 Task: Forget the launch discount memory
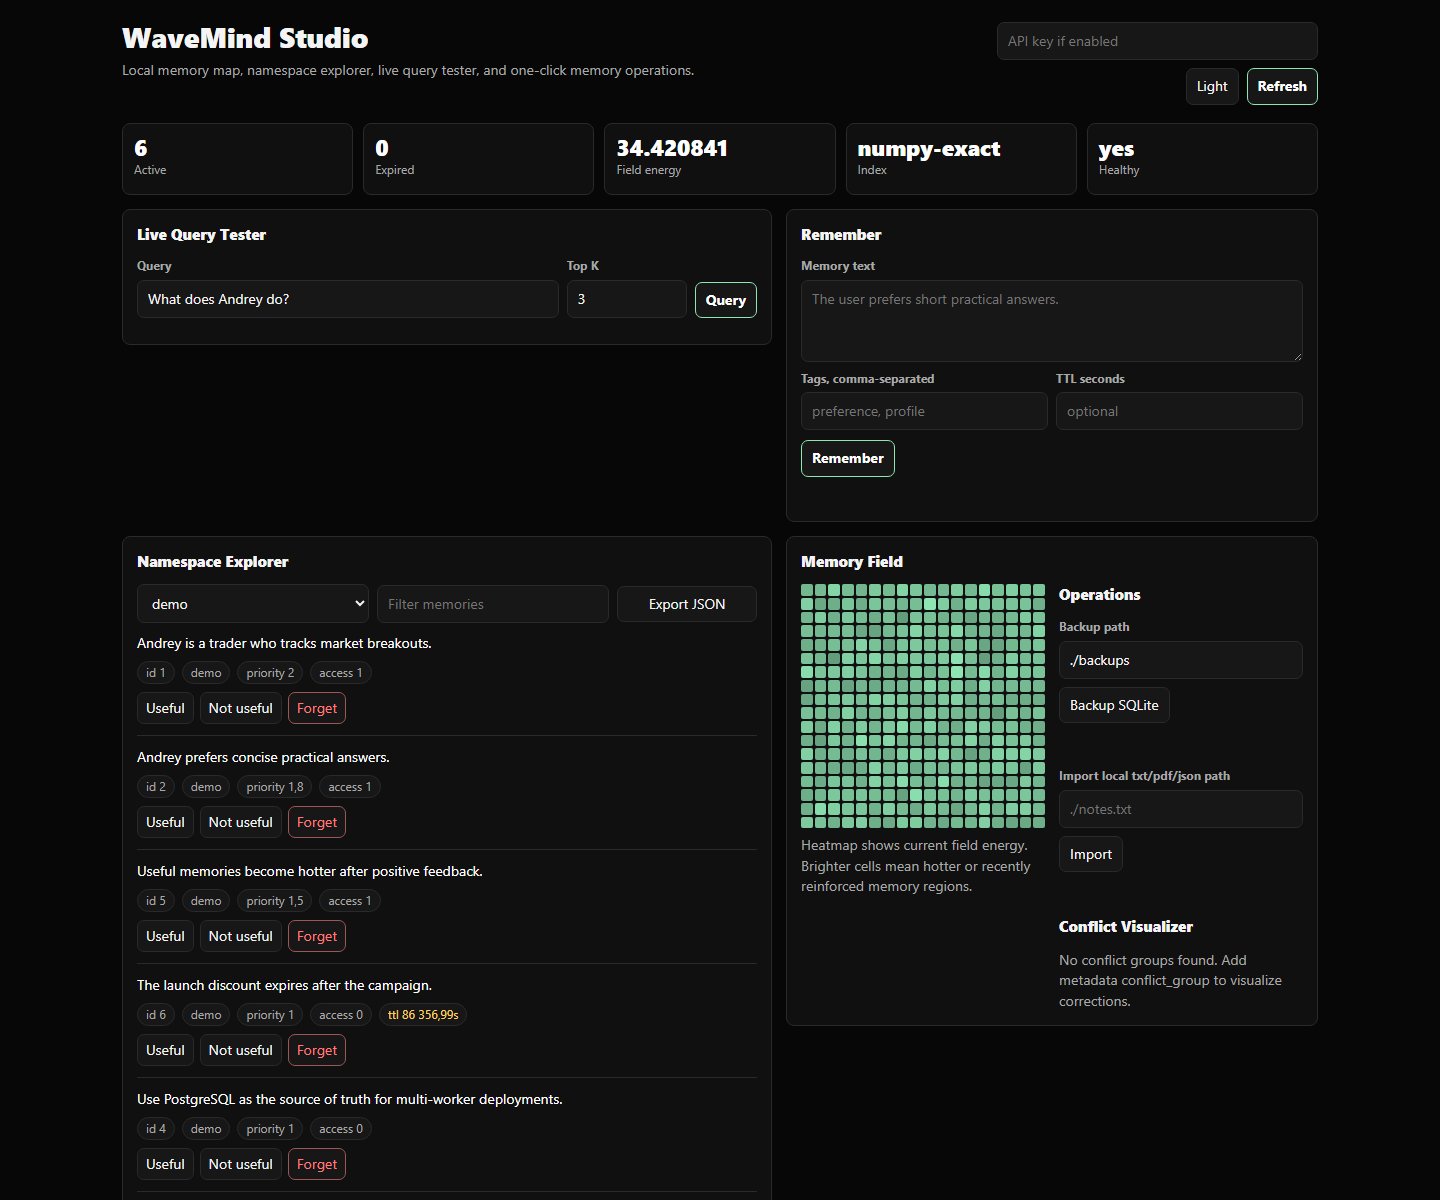pos(317,1050)
